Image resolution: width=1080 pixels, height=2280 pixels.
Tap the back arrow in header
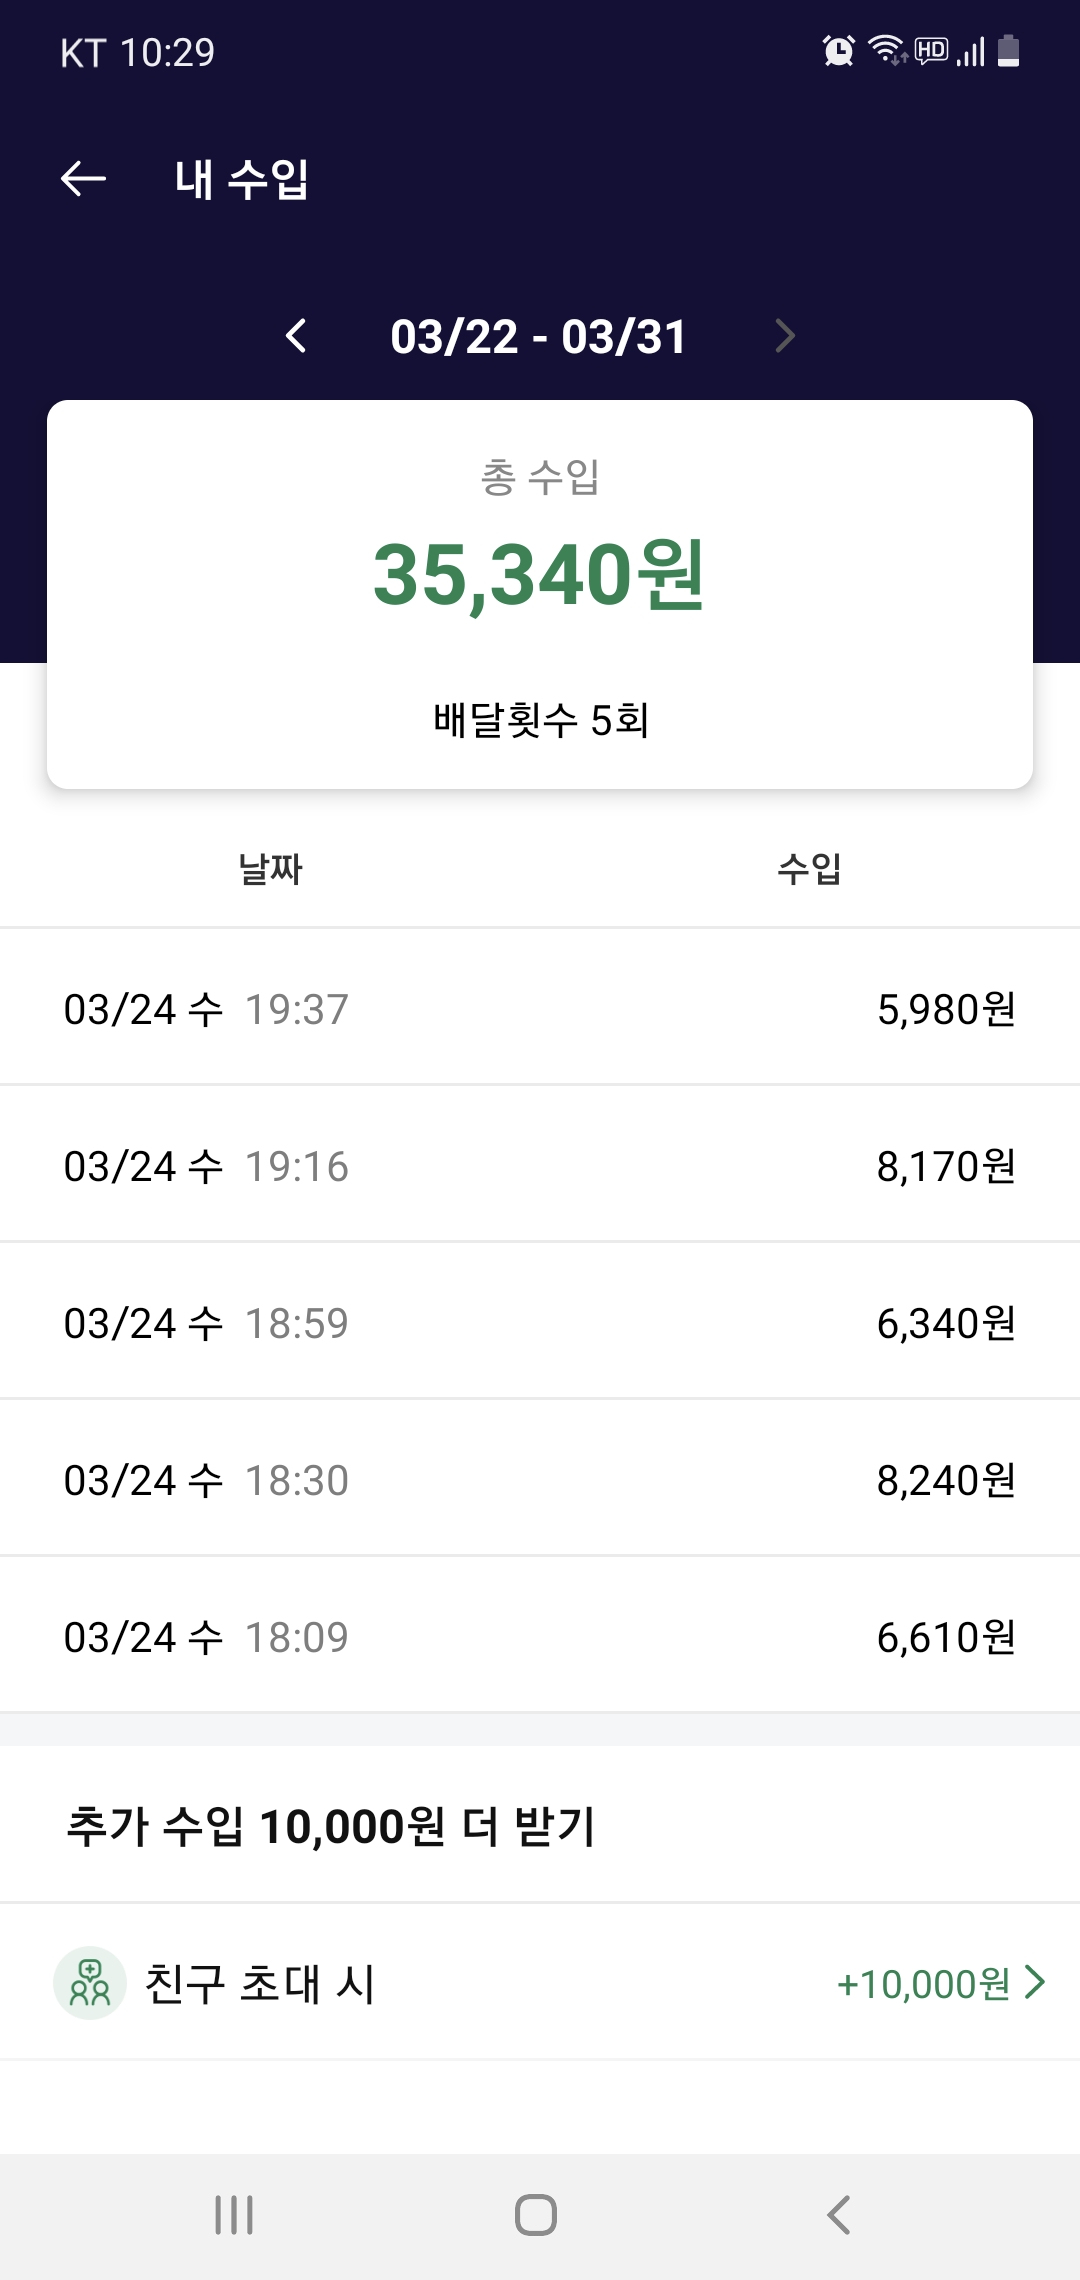[84, 179]
